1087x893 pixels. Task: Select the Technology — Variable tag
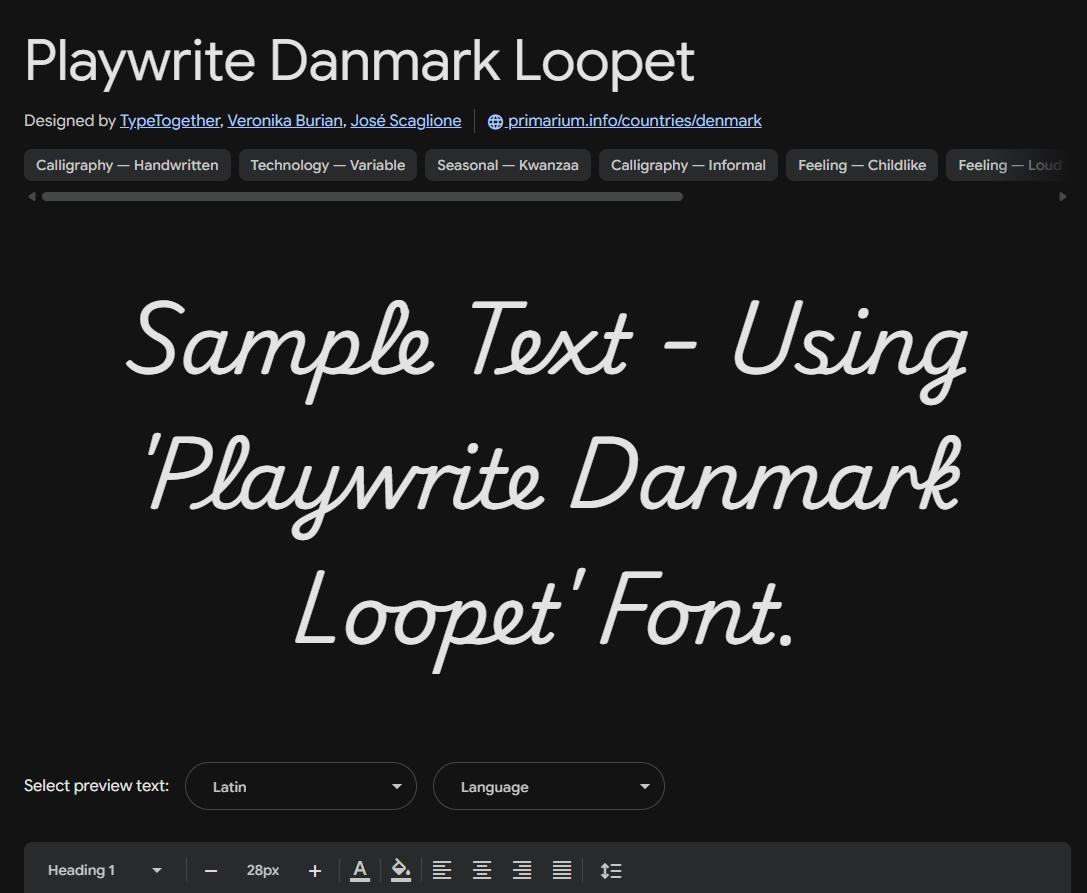point(328,165)
